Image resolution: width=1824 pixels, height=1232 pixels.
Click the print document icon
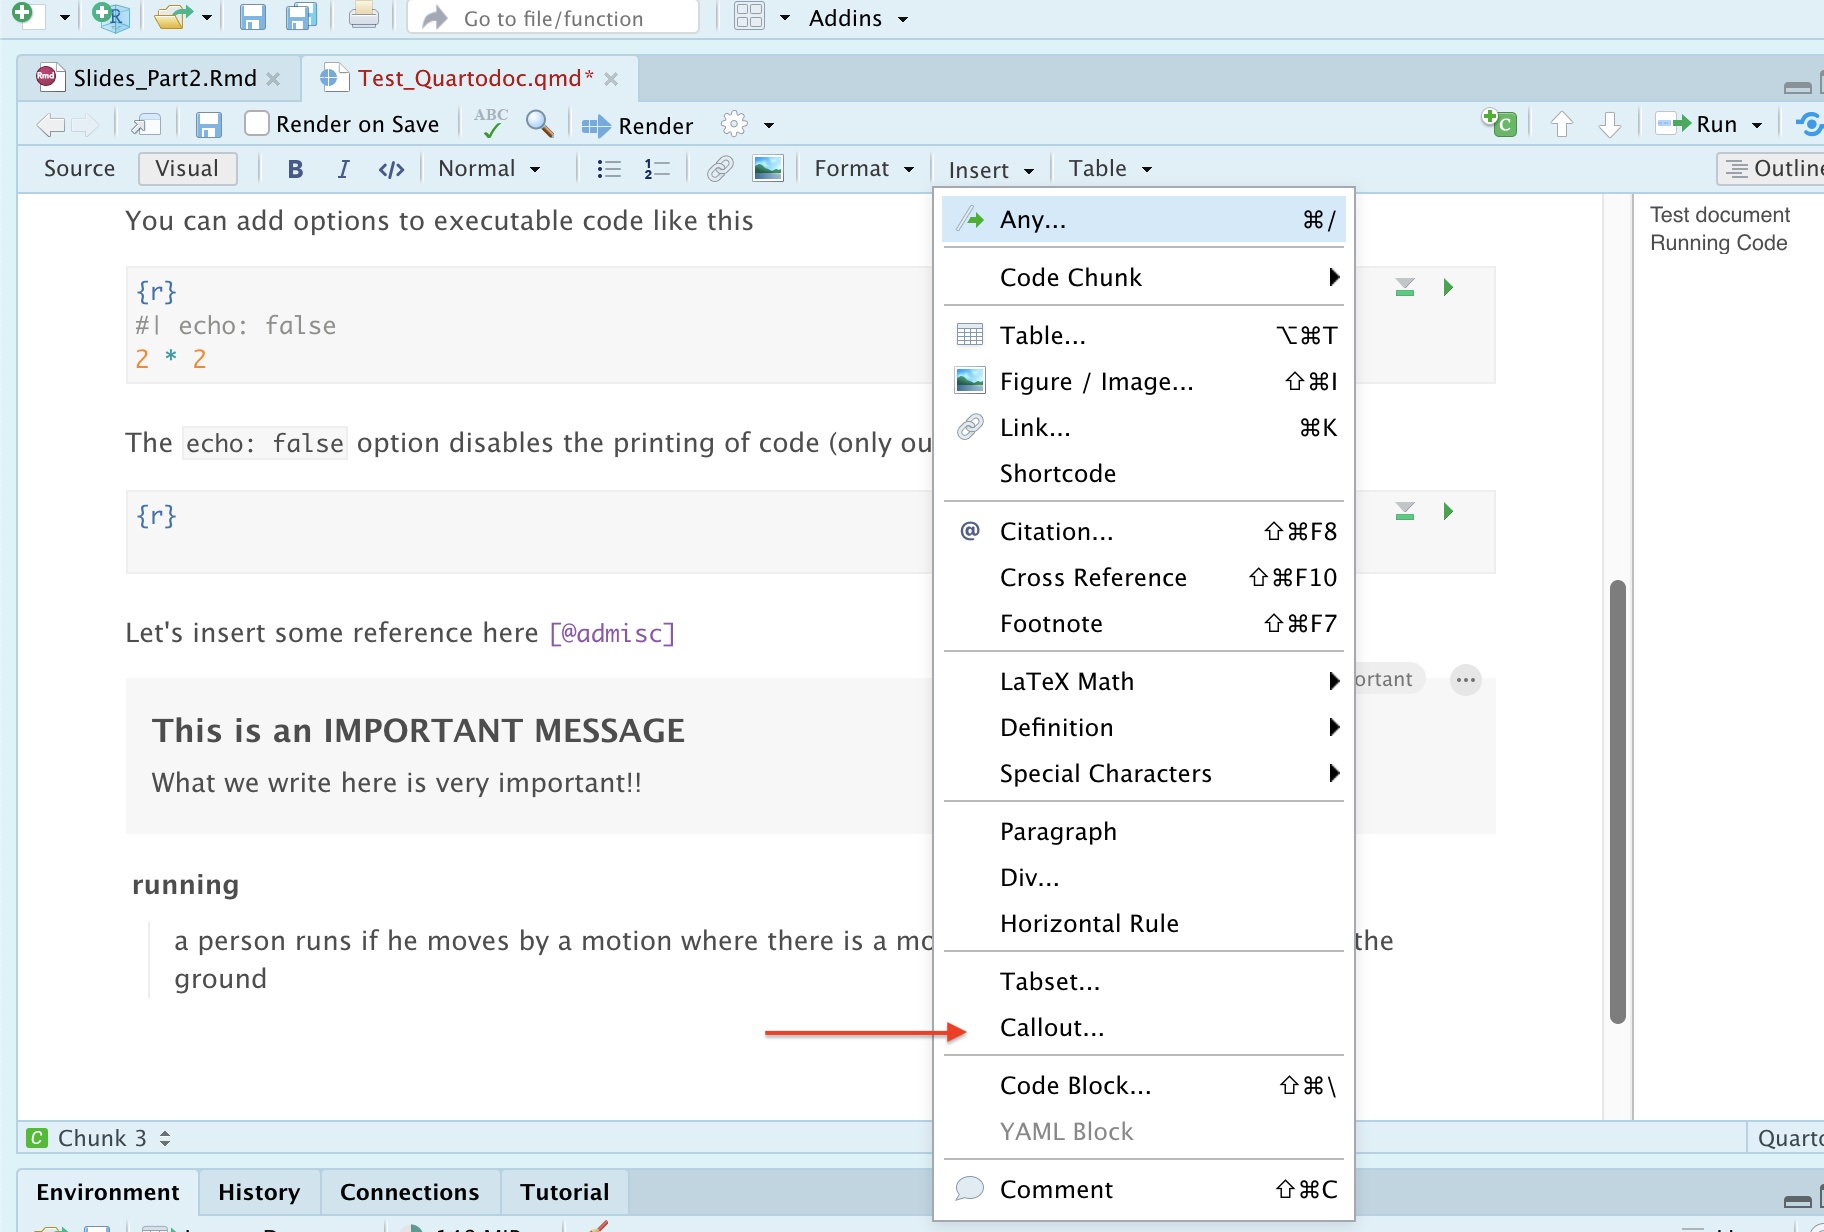point(364,16)
